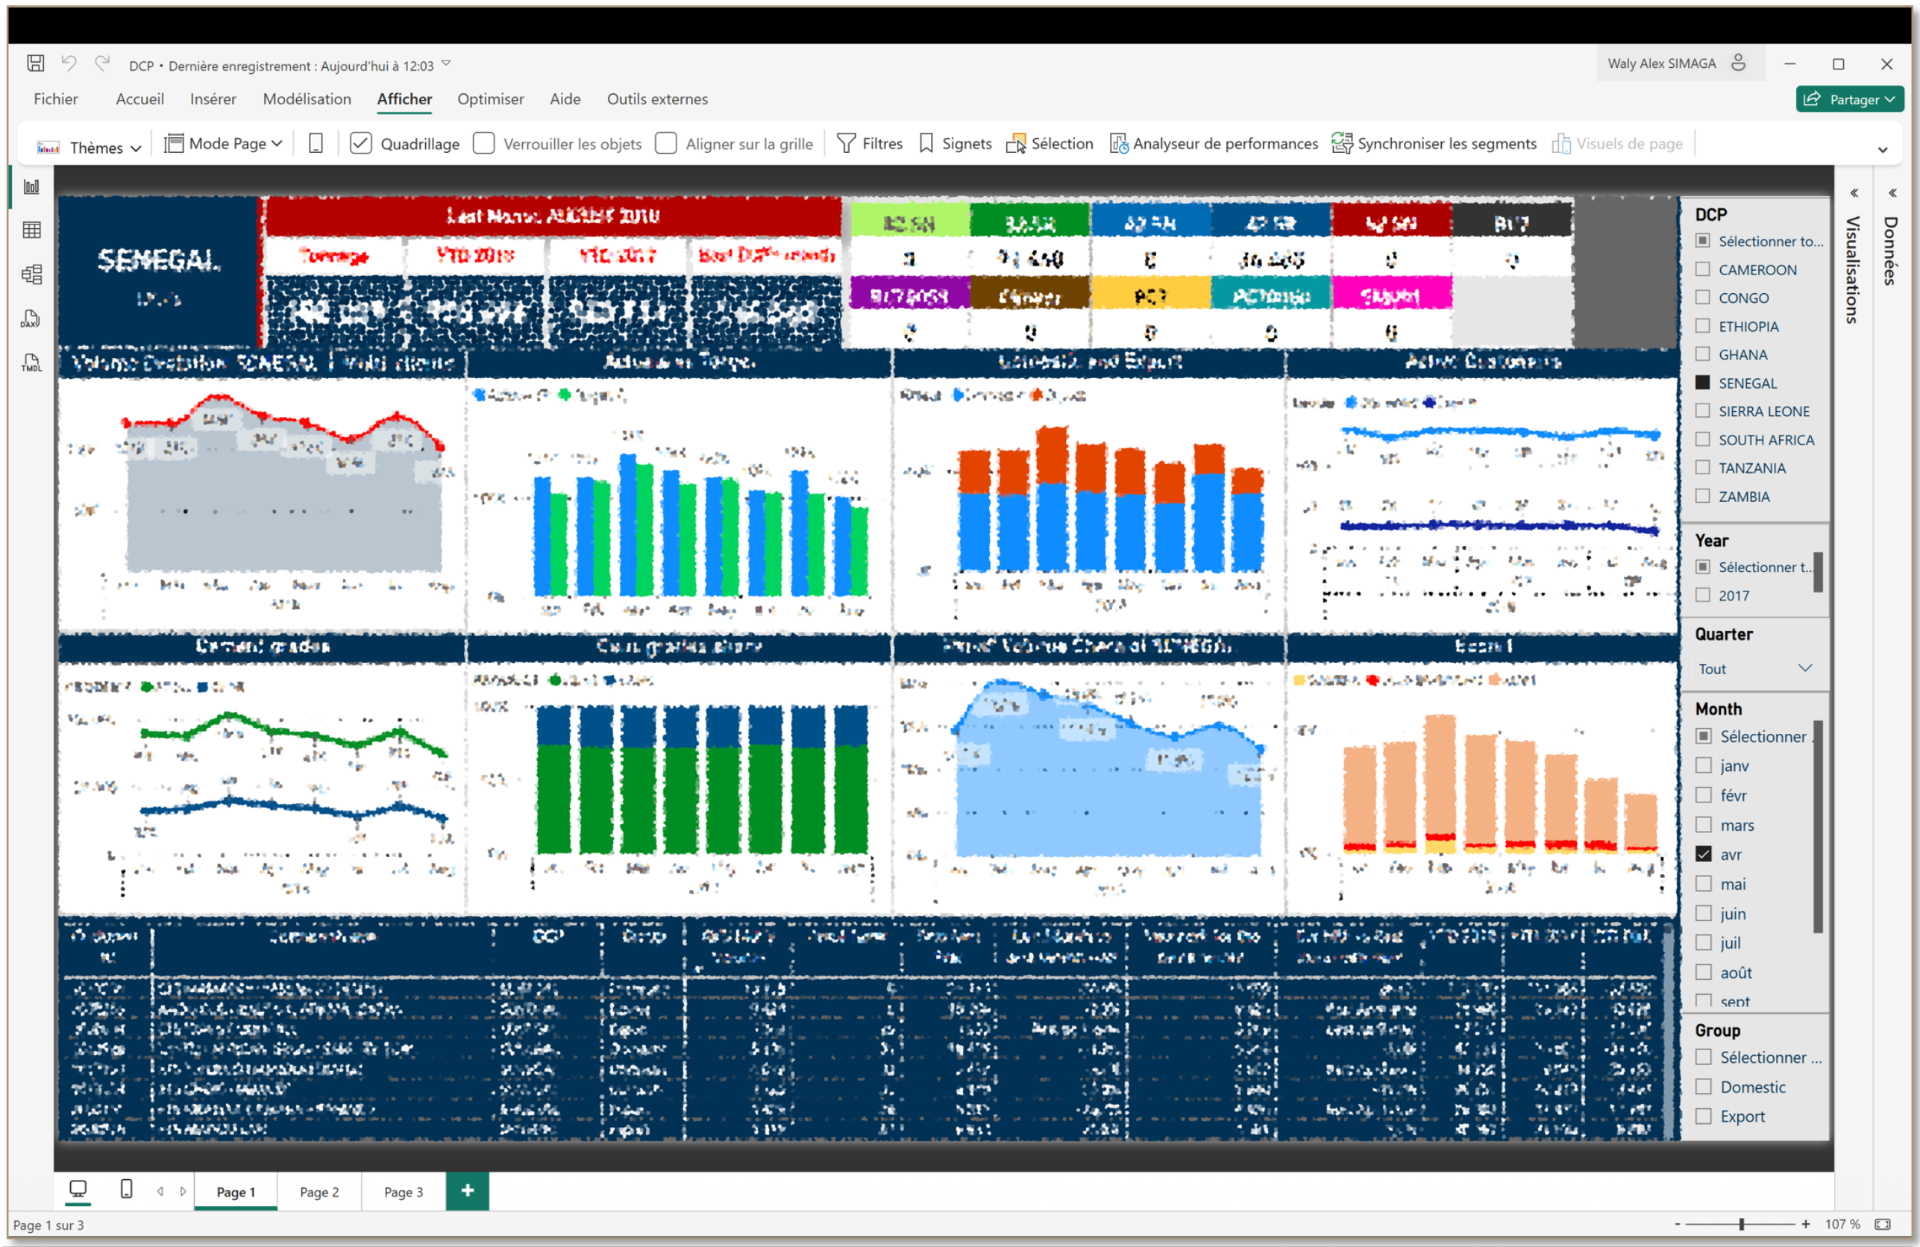
Task: Open the Filtres pane
Action: pyautogui.click(x=869, y=144)
